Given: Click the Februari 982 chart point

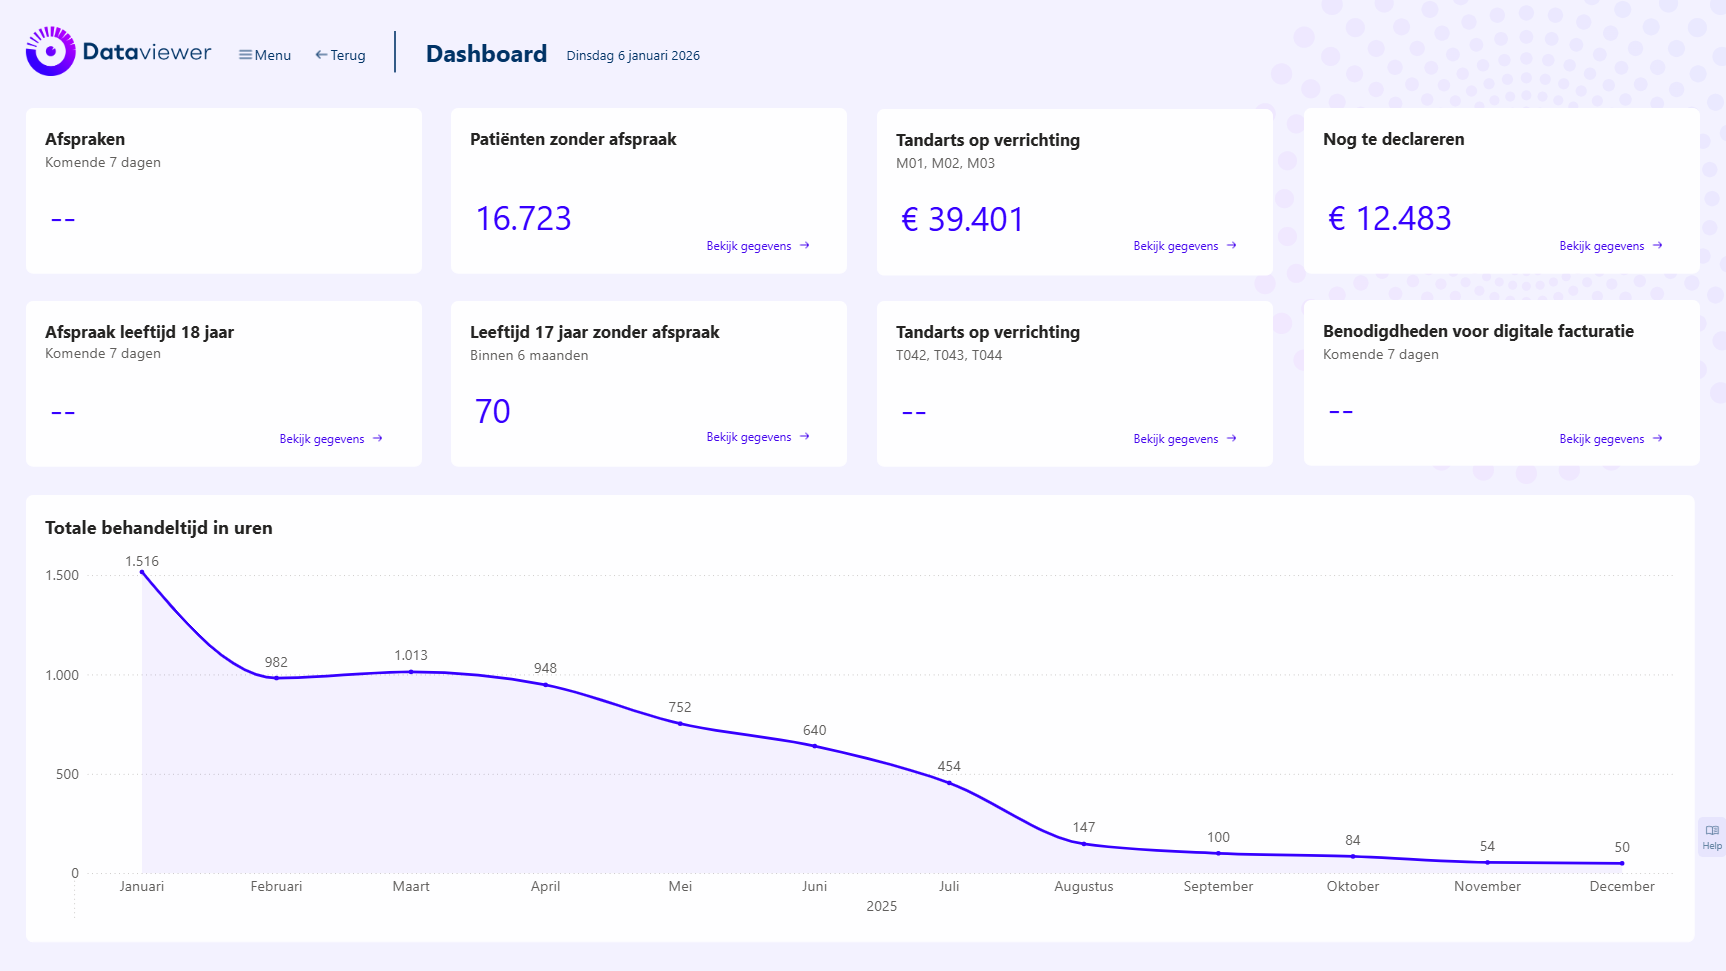Looking at the screenshot, I should (x=277, y=678).
